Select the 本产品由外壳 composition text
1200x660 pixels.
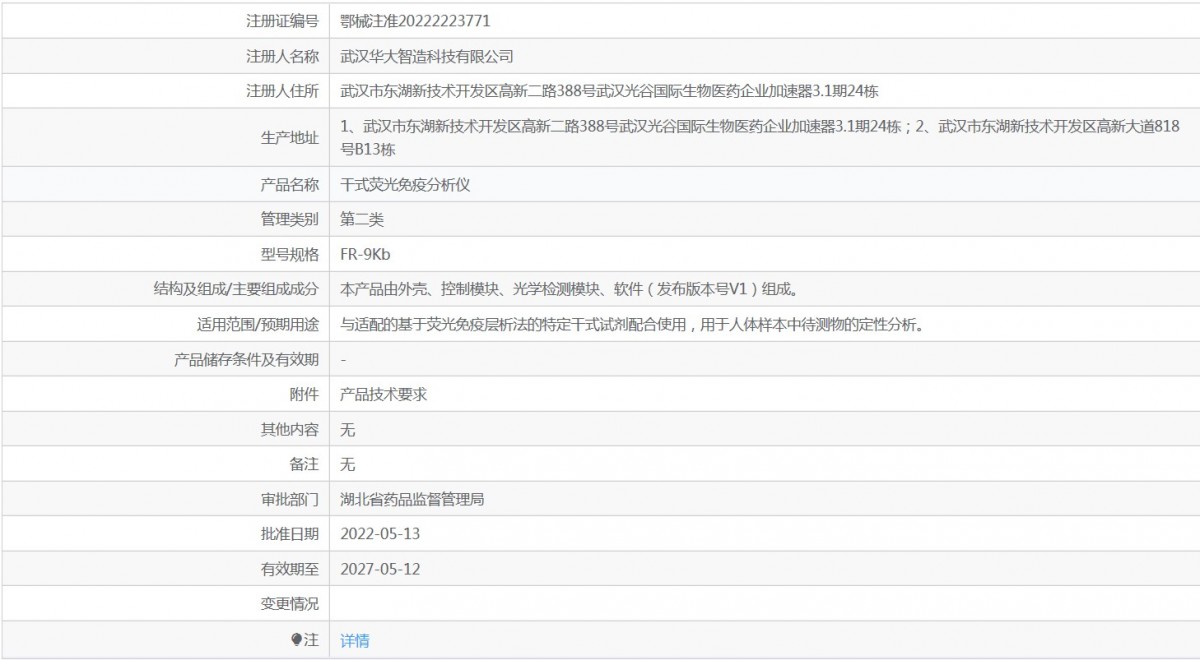coord(570,289)
